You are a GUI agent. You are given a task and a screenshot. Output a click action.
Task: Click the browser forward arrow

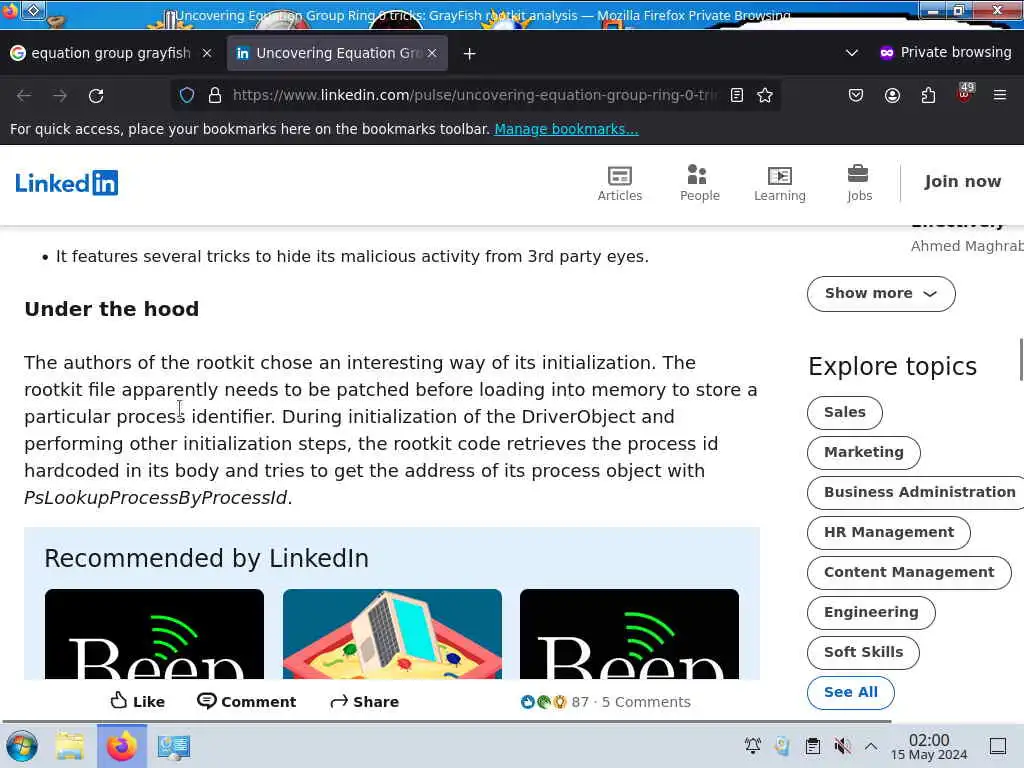(60, 95)
